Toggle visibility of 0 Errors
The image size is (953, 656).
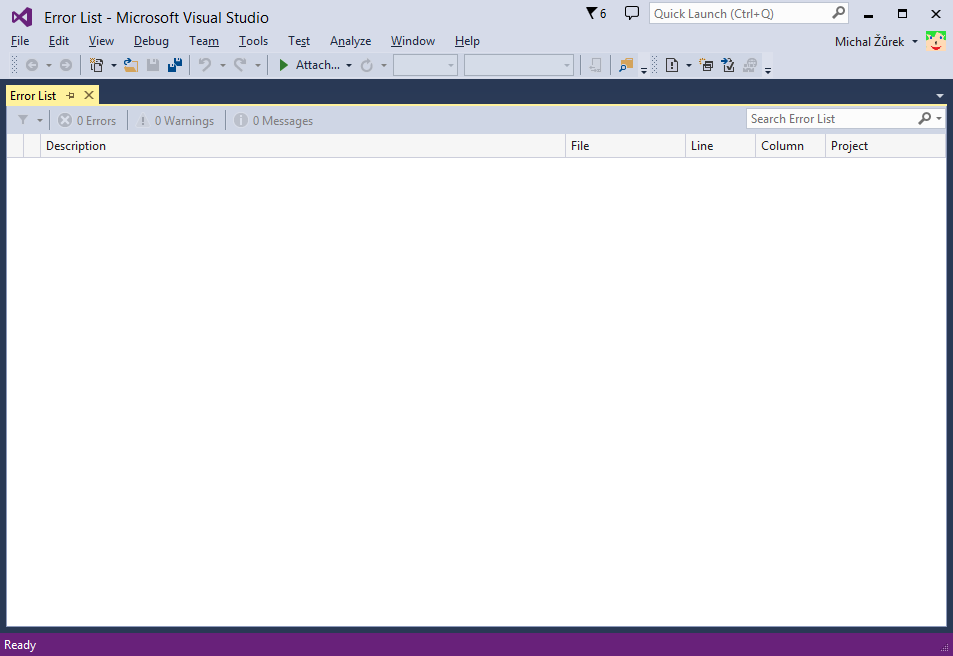(87, 120)
